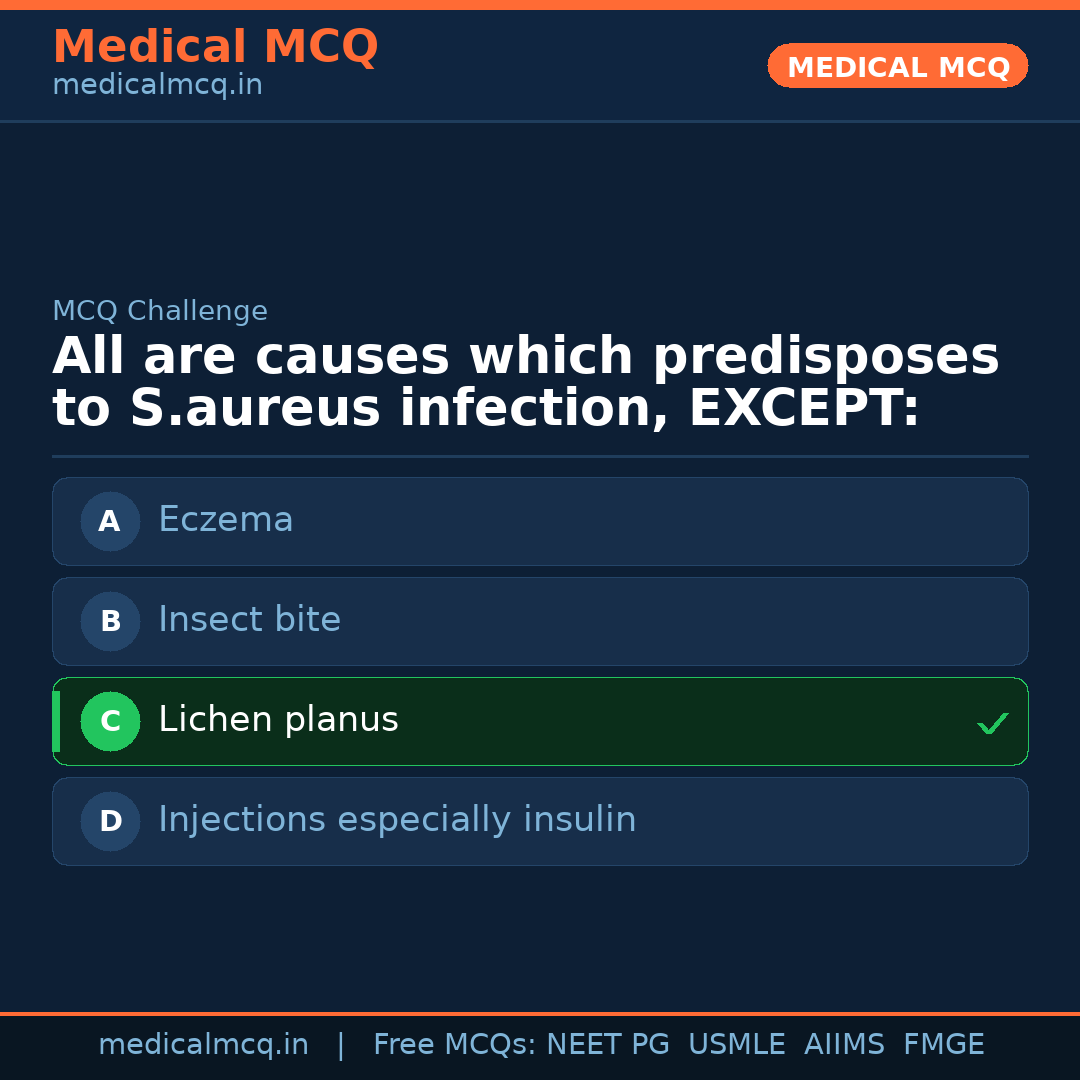The image size is (1080, 1080).
Task: Click the MCQ Challenge label
Action: [160, 311]
